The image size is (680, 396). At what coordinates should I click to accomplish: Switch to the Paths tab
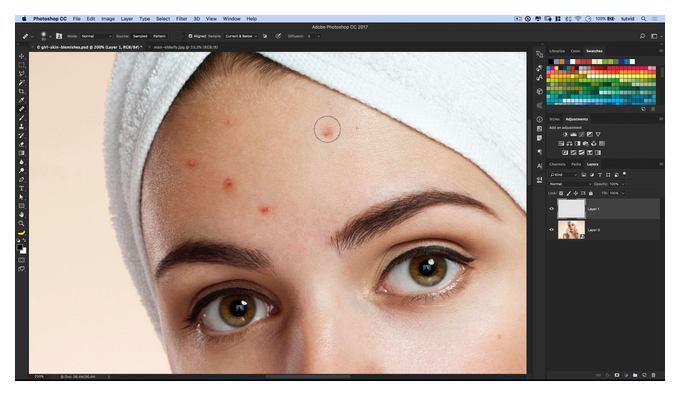tap(576, 164)
